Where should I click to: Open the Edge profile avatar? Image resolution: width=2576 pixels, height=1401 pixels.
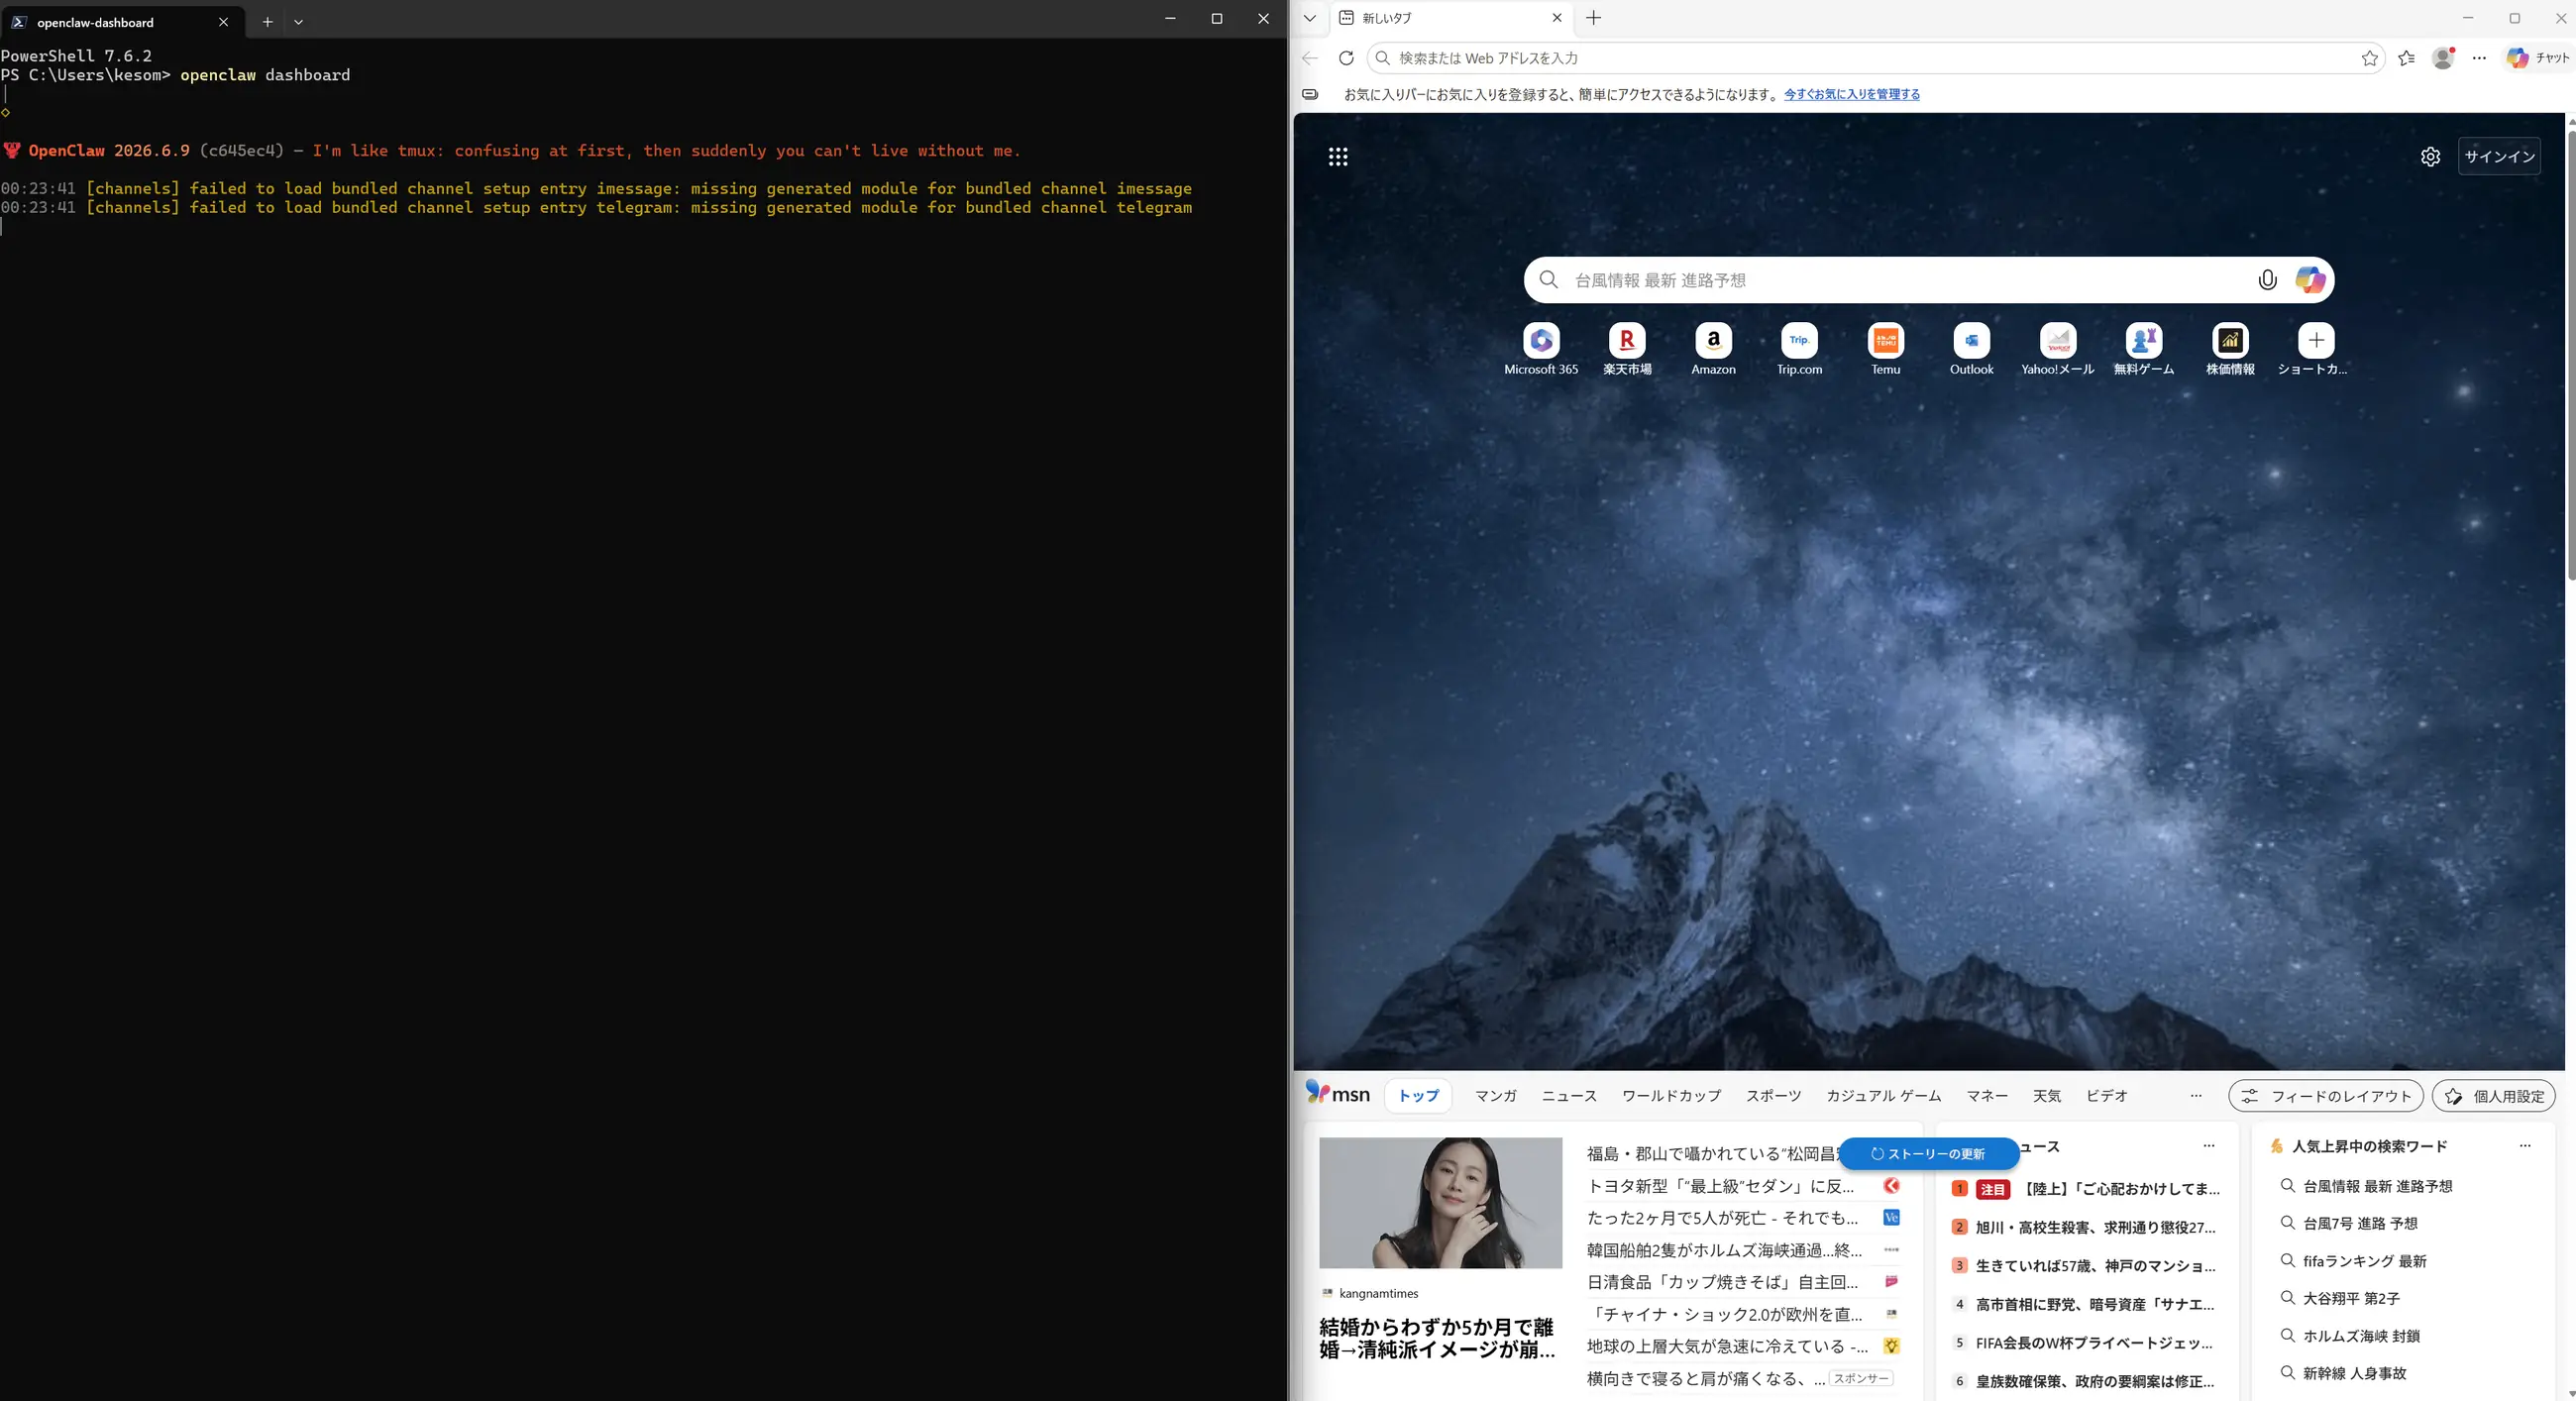point(2443,58)
